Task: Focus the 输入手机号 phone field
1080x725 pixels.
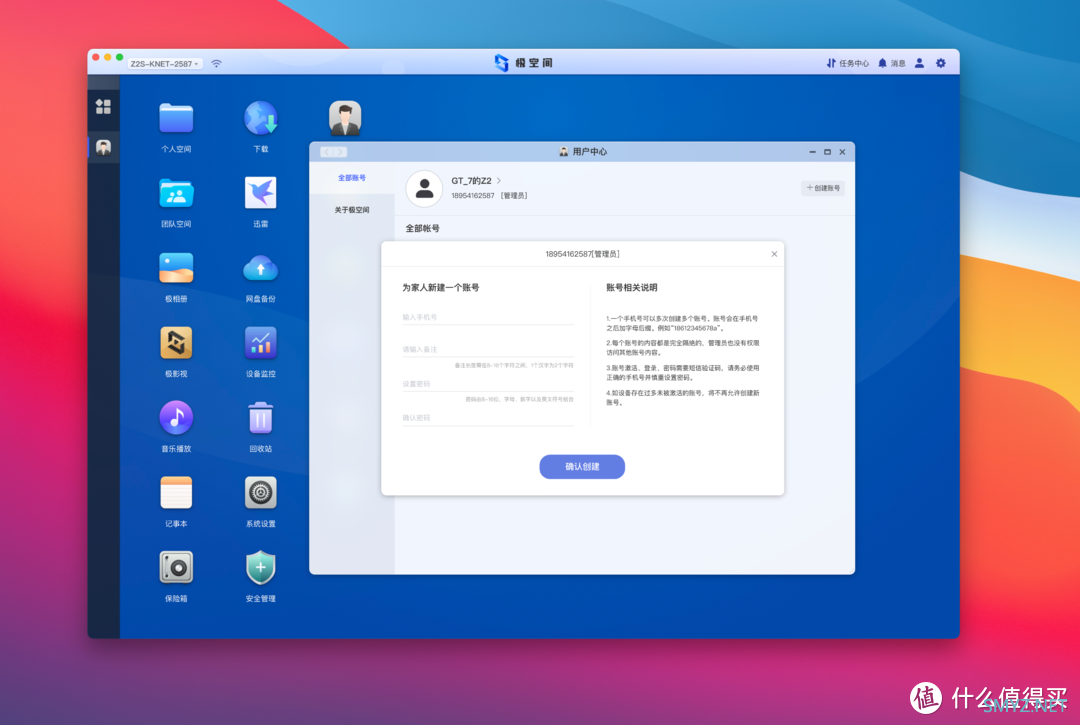Action: pos(488,317)
